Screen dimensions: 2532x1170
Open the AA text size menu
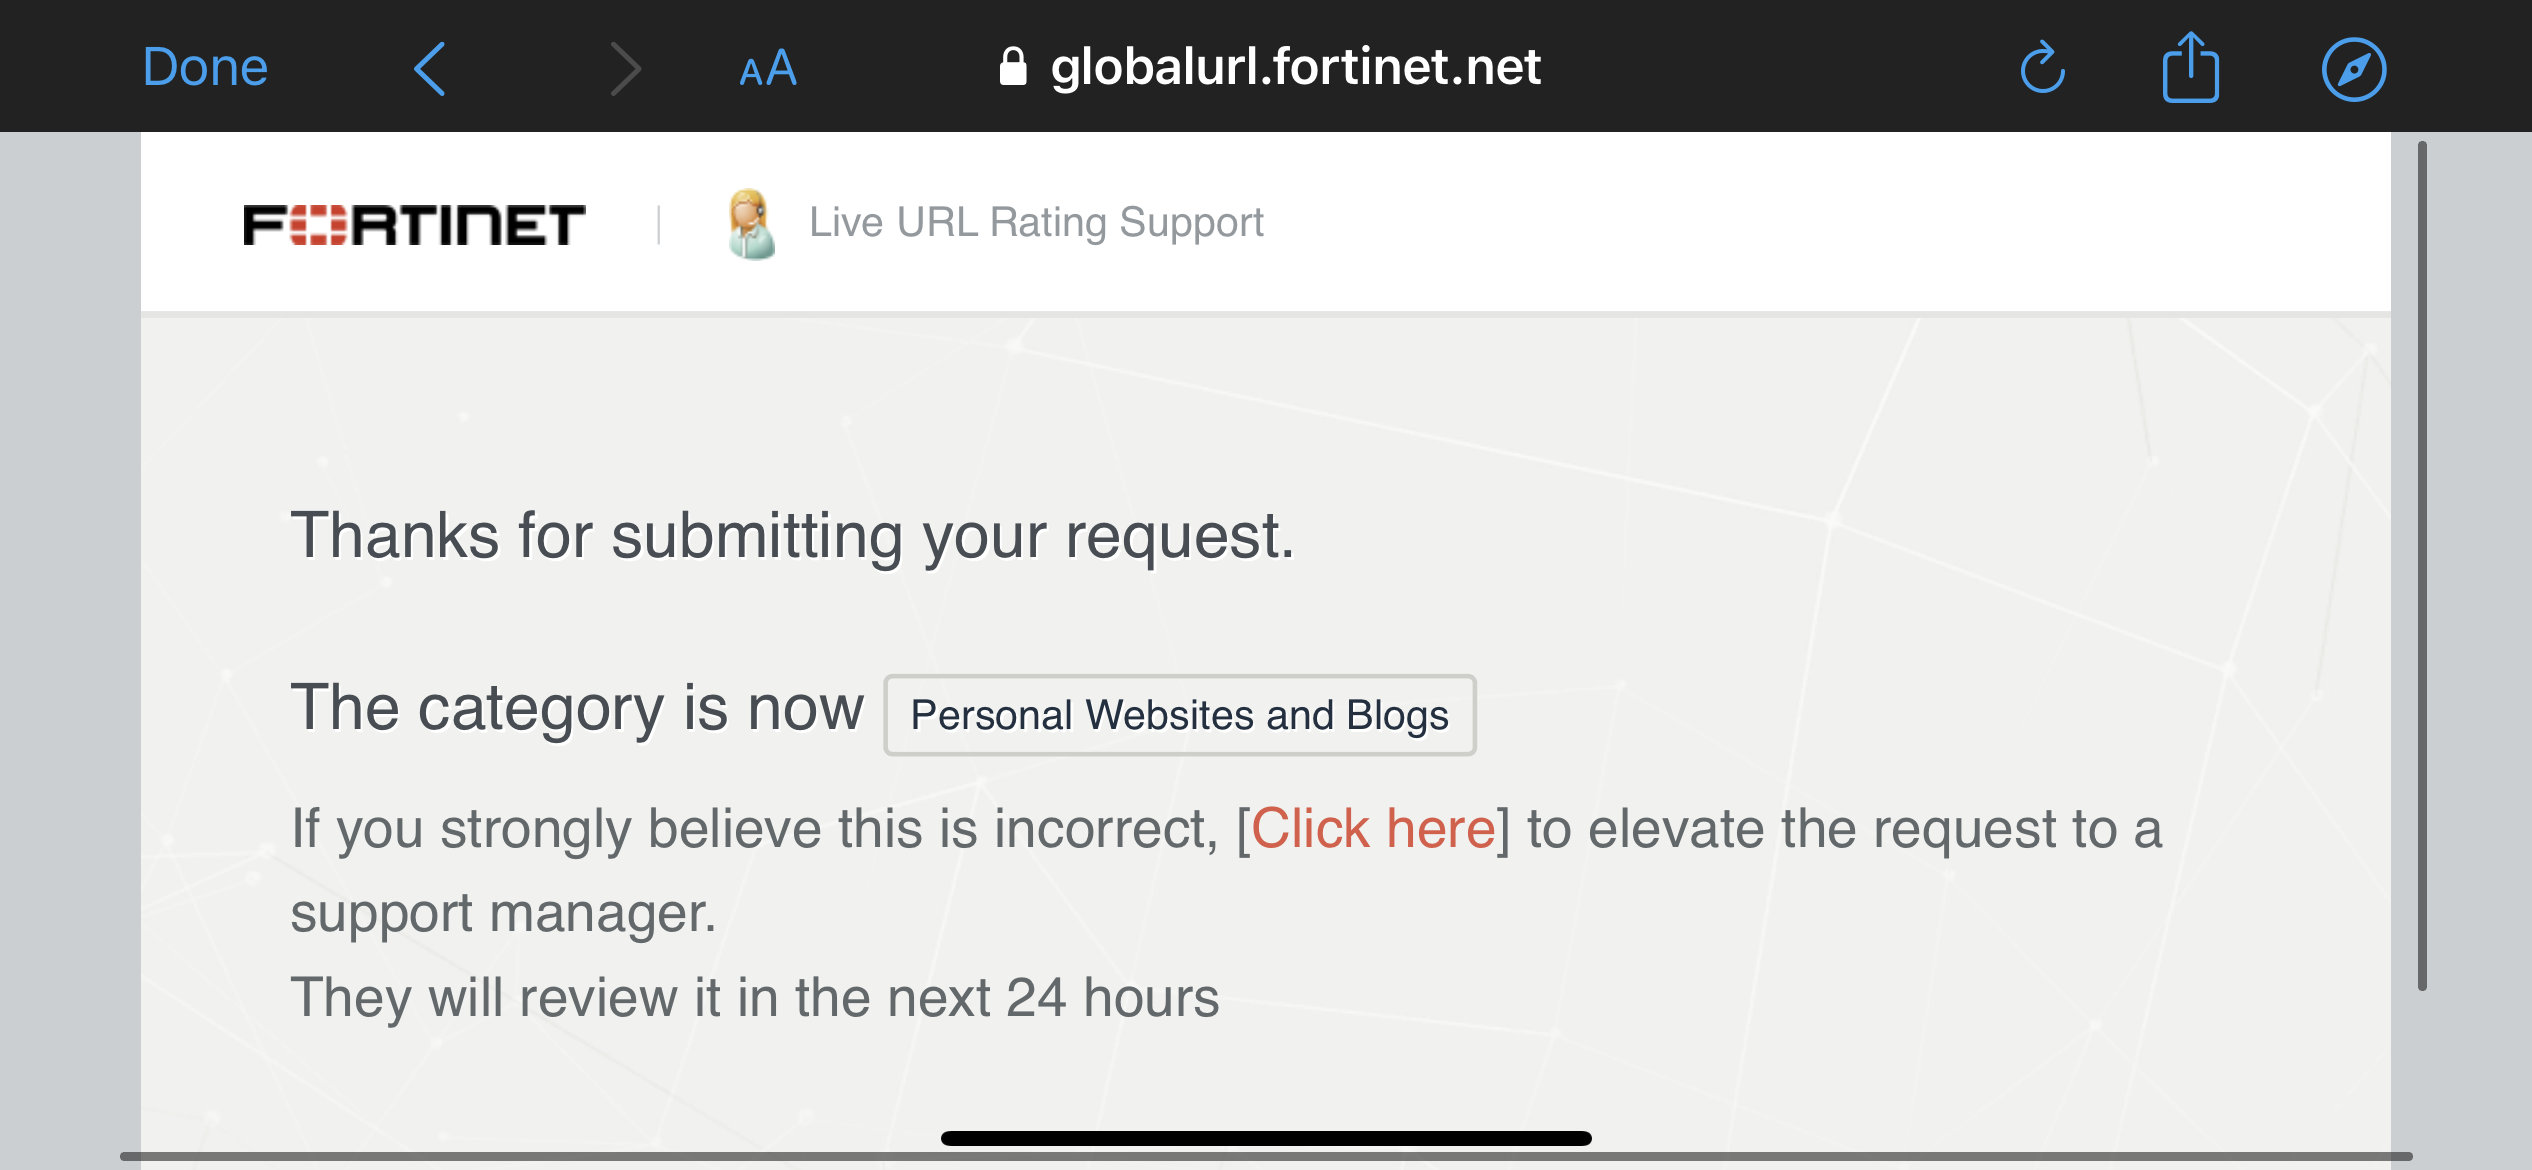tap(768, 68)
